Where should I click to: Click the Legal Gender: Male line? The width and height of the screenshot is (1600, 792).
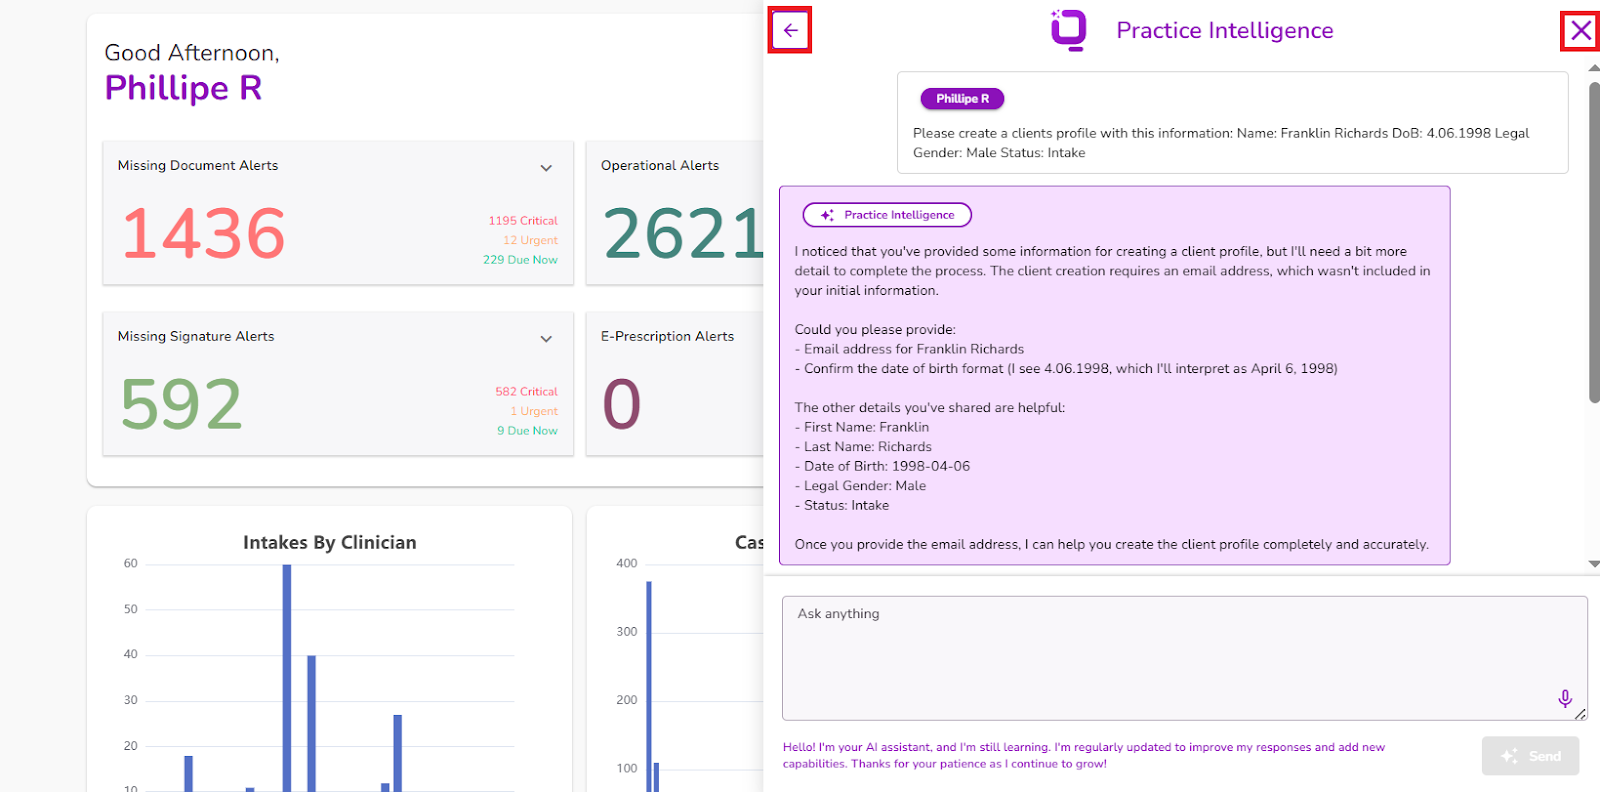(860, 486)
